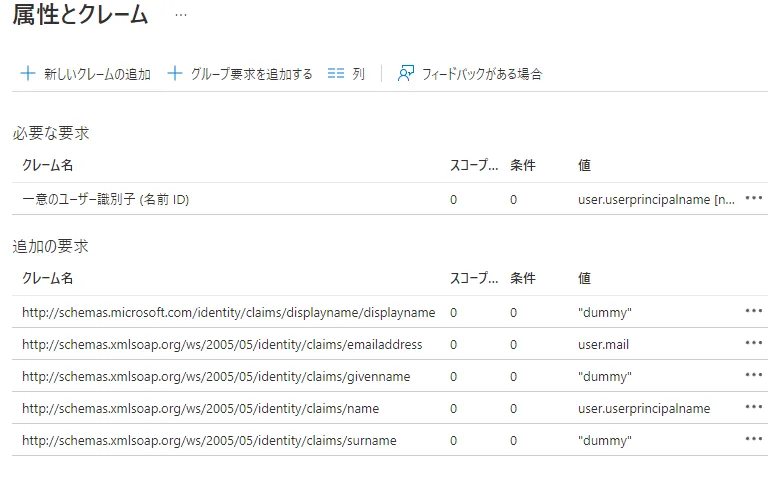The width and height of the screenshot is (768, 497).
Task: Click the フィードバックがある場合 feedback icon
Action: click(x=406, y=74)
